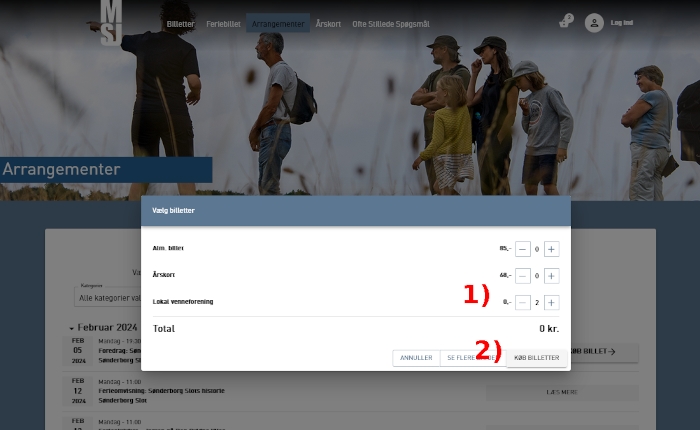
Task: Increase Lokal venneforening ticket count
Action: click(551, 303)
